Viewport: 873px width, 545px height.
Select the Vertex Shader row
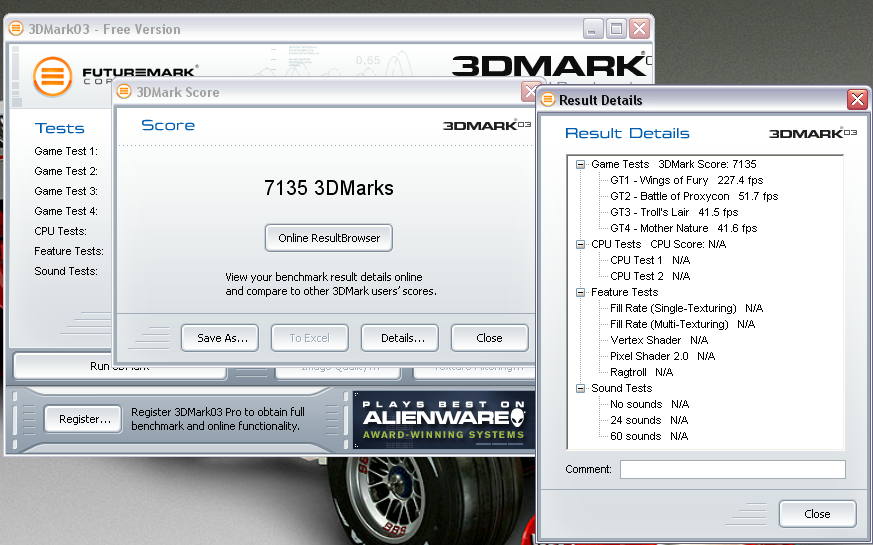(x=659, y=341)
